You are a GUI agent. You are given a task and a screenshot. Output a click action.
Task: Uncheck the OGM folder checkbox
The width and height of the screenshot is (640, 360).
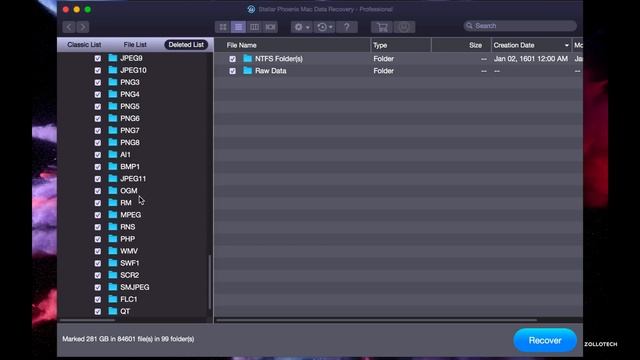(98, 191)
